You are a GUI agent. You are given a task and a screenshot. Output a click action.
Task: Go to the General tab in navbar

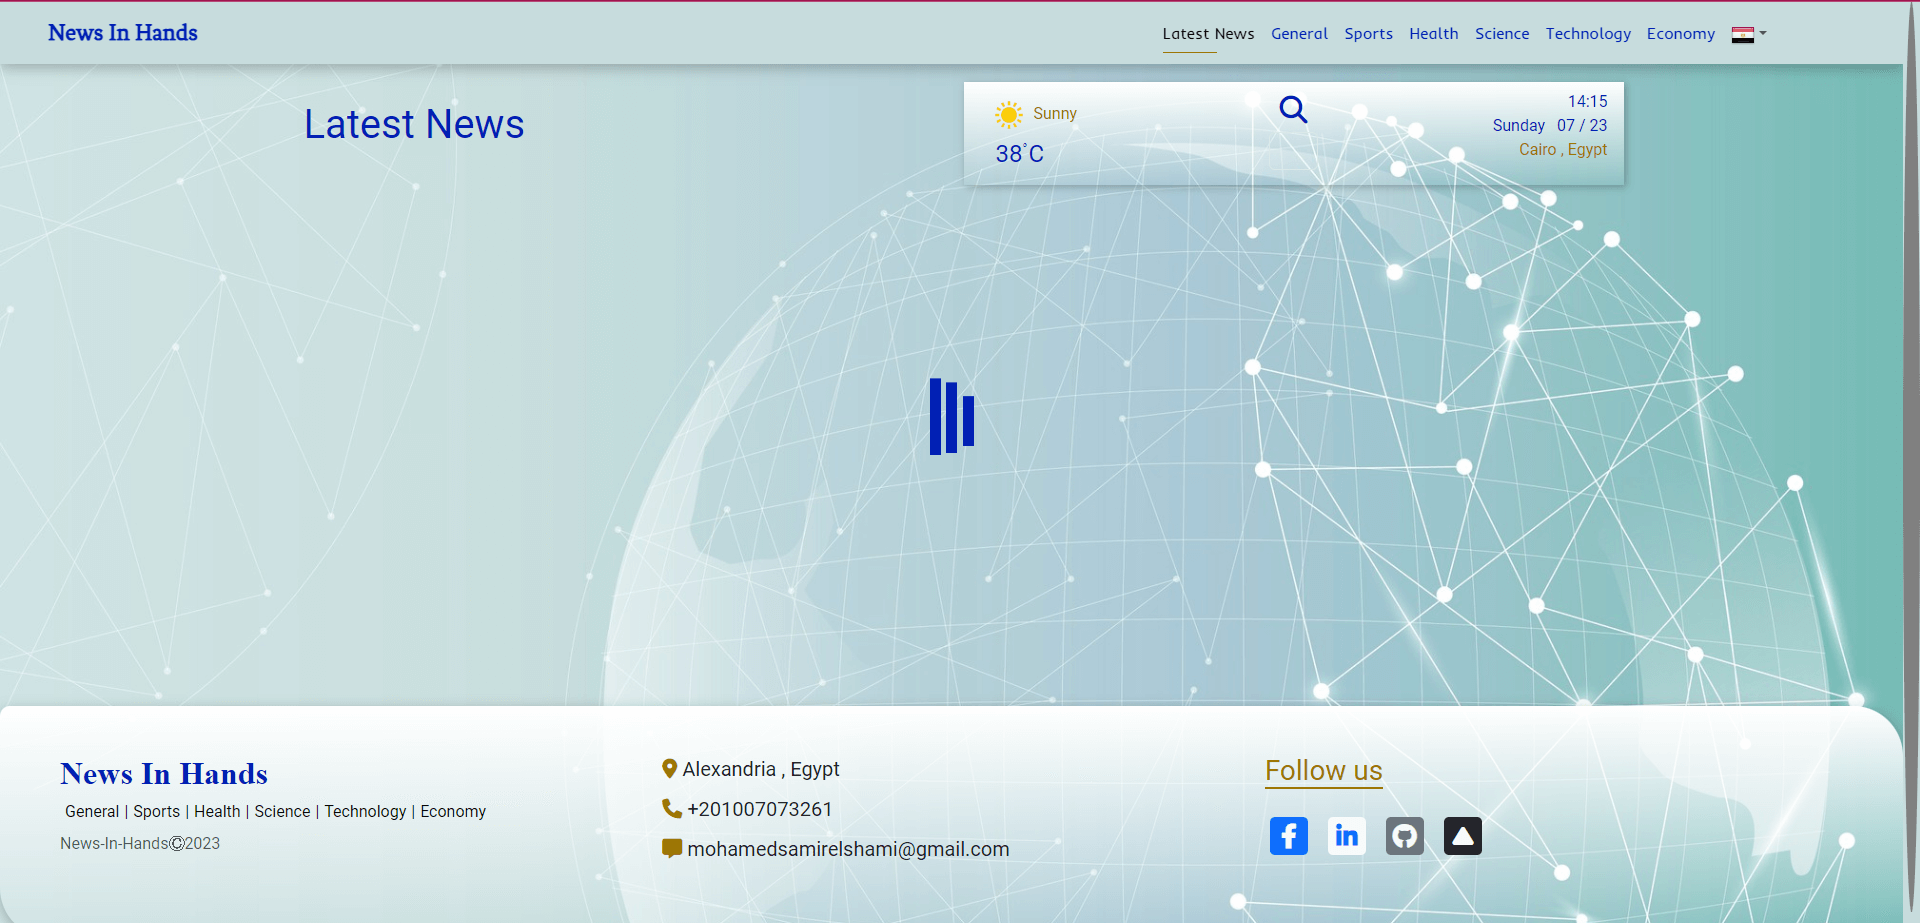(1299, 34)
